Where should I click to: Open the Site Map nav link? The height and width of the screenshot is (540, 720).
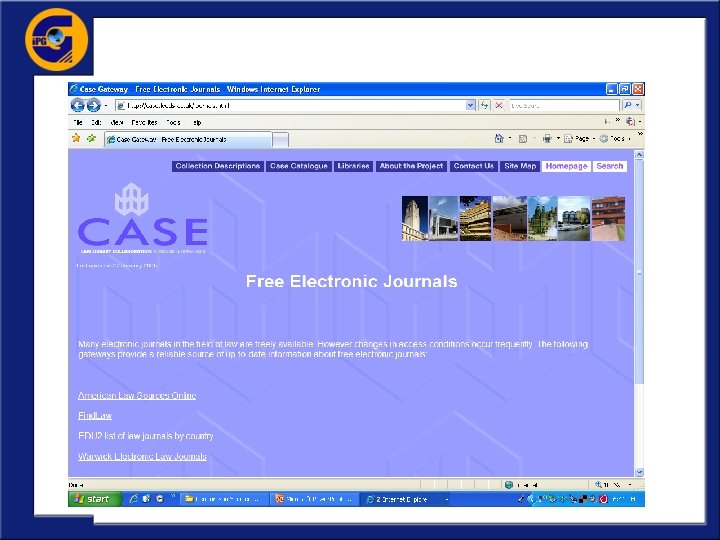[x=520, y=166]
